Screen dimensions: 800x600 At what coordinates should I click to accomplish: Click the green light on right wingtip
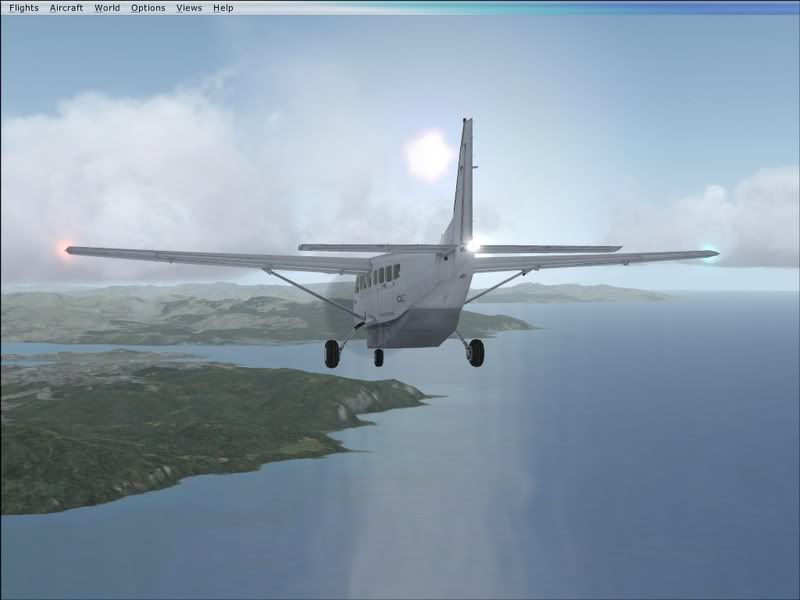(710, 252)
